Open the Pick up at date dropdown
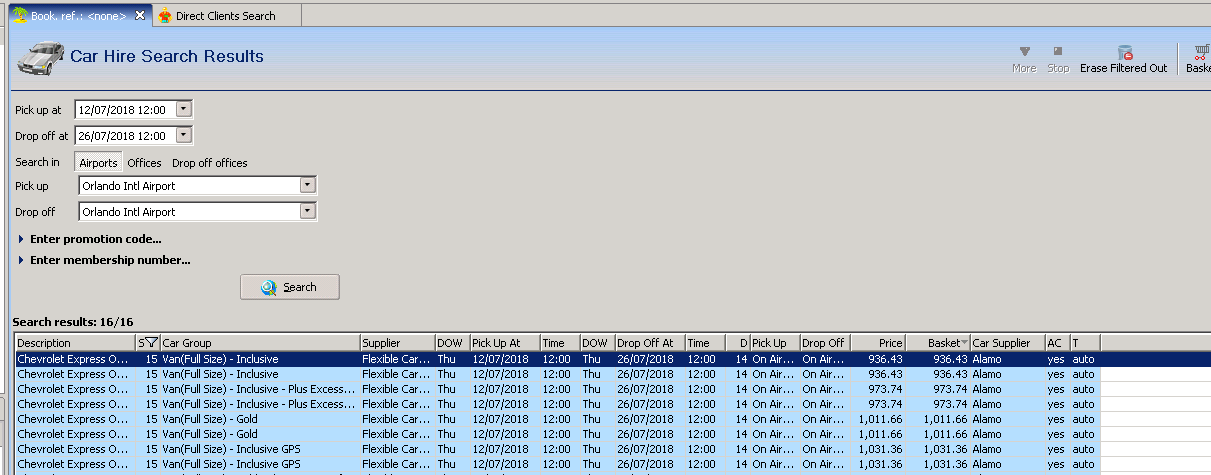This screenshot has width=1211, height=475. click(184, 109)
